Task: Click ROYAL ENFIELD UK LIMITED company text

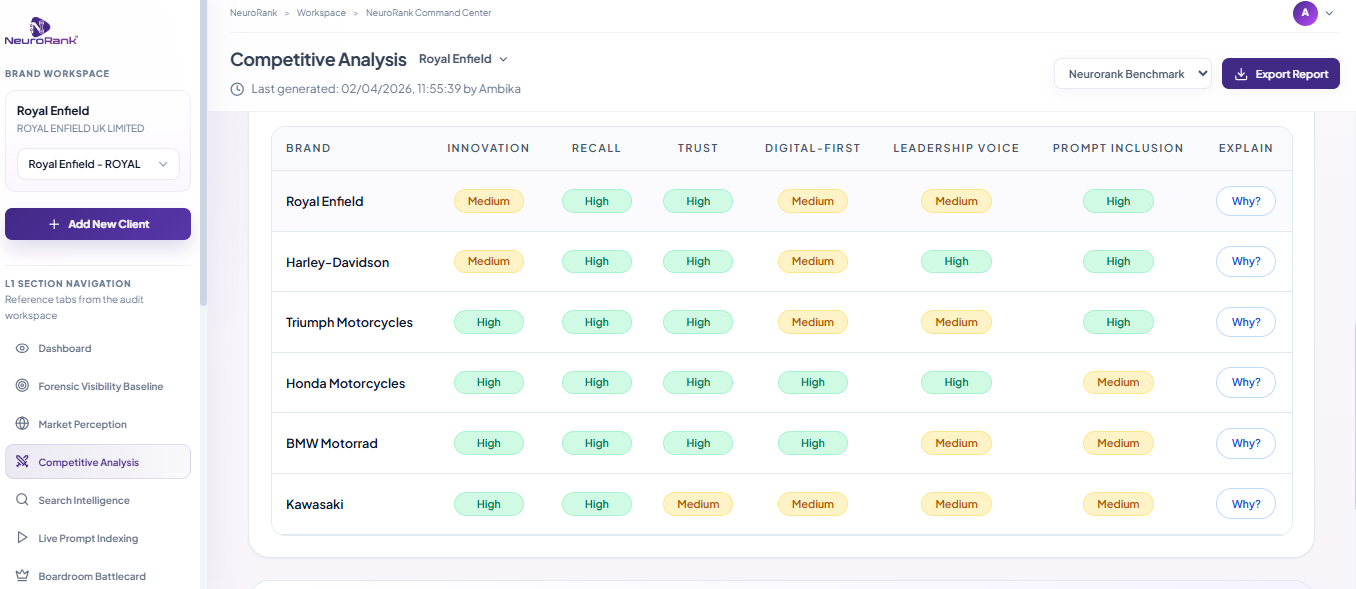Action: point(81,129)
